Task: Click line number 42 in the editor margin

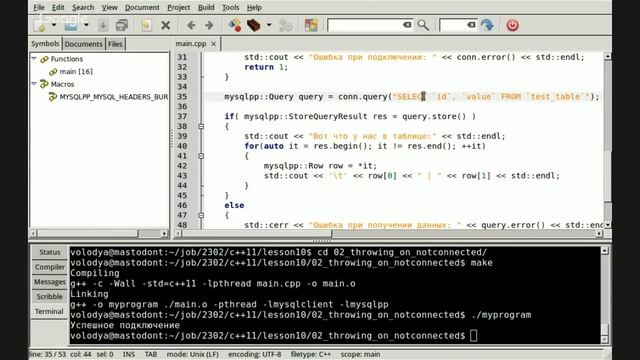Action: pos(182,166)
